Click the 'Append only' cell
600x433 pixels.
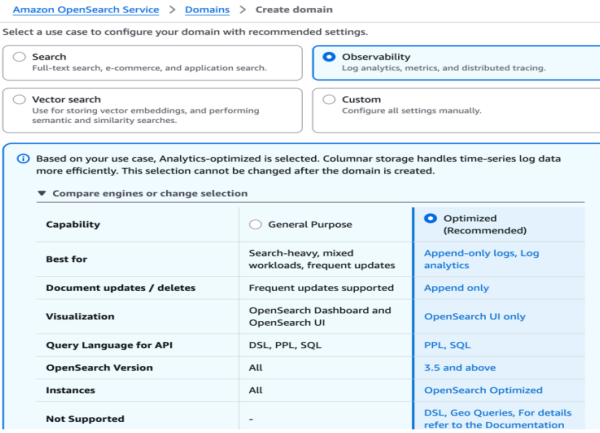click(457, 288)
